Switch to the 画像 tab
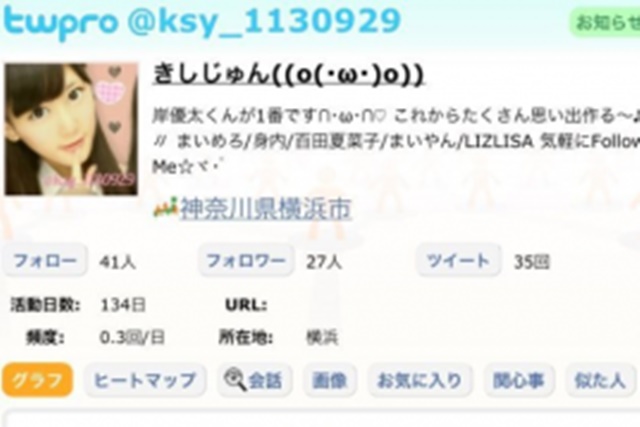 (330, 380)
